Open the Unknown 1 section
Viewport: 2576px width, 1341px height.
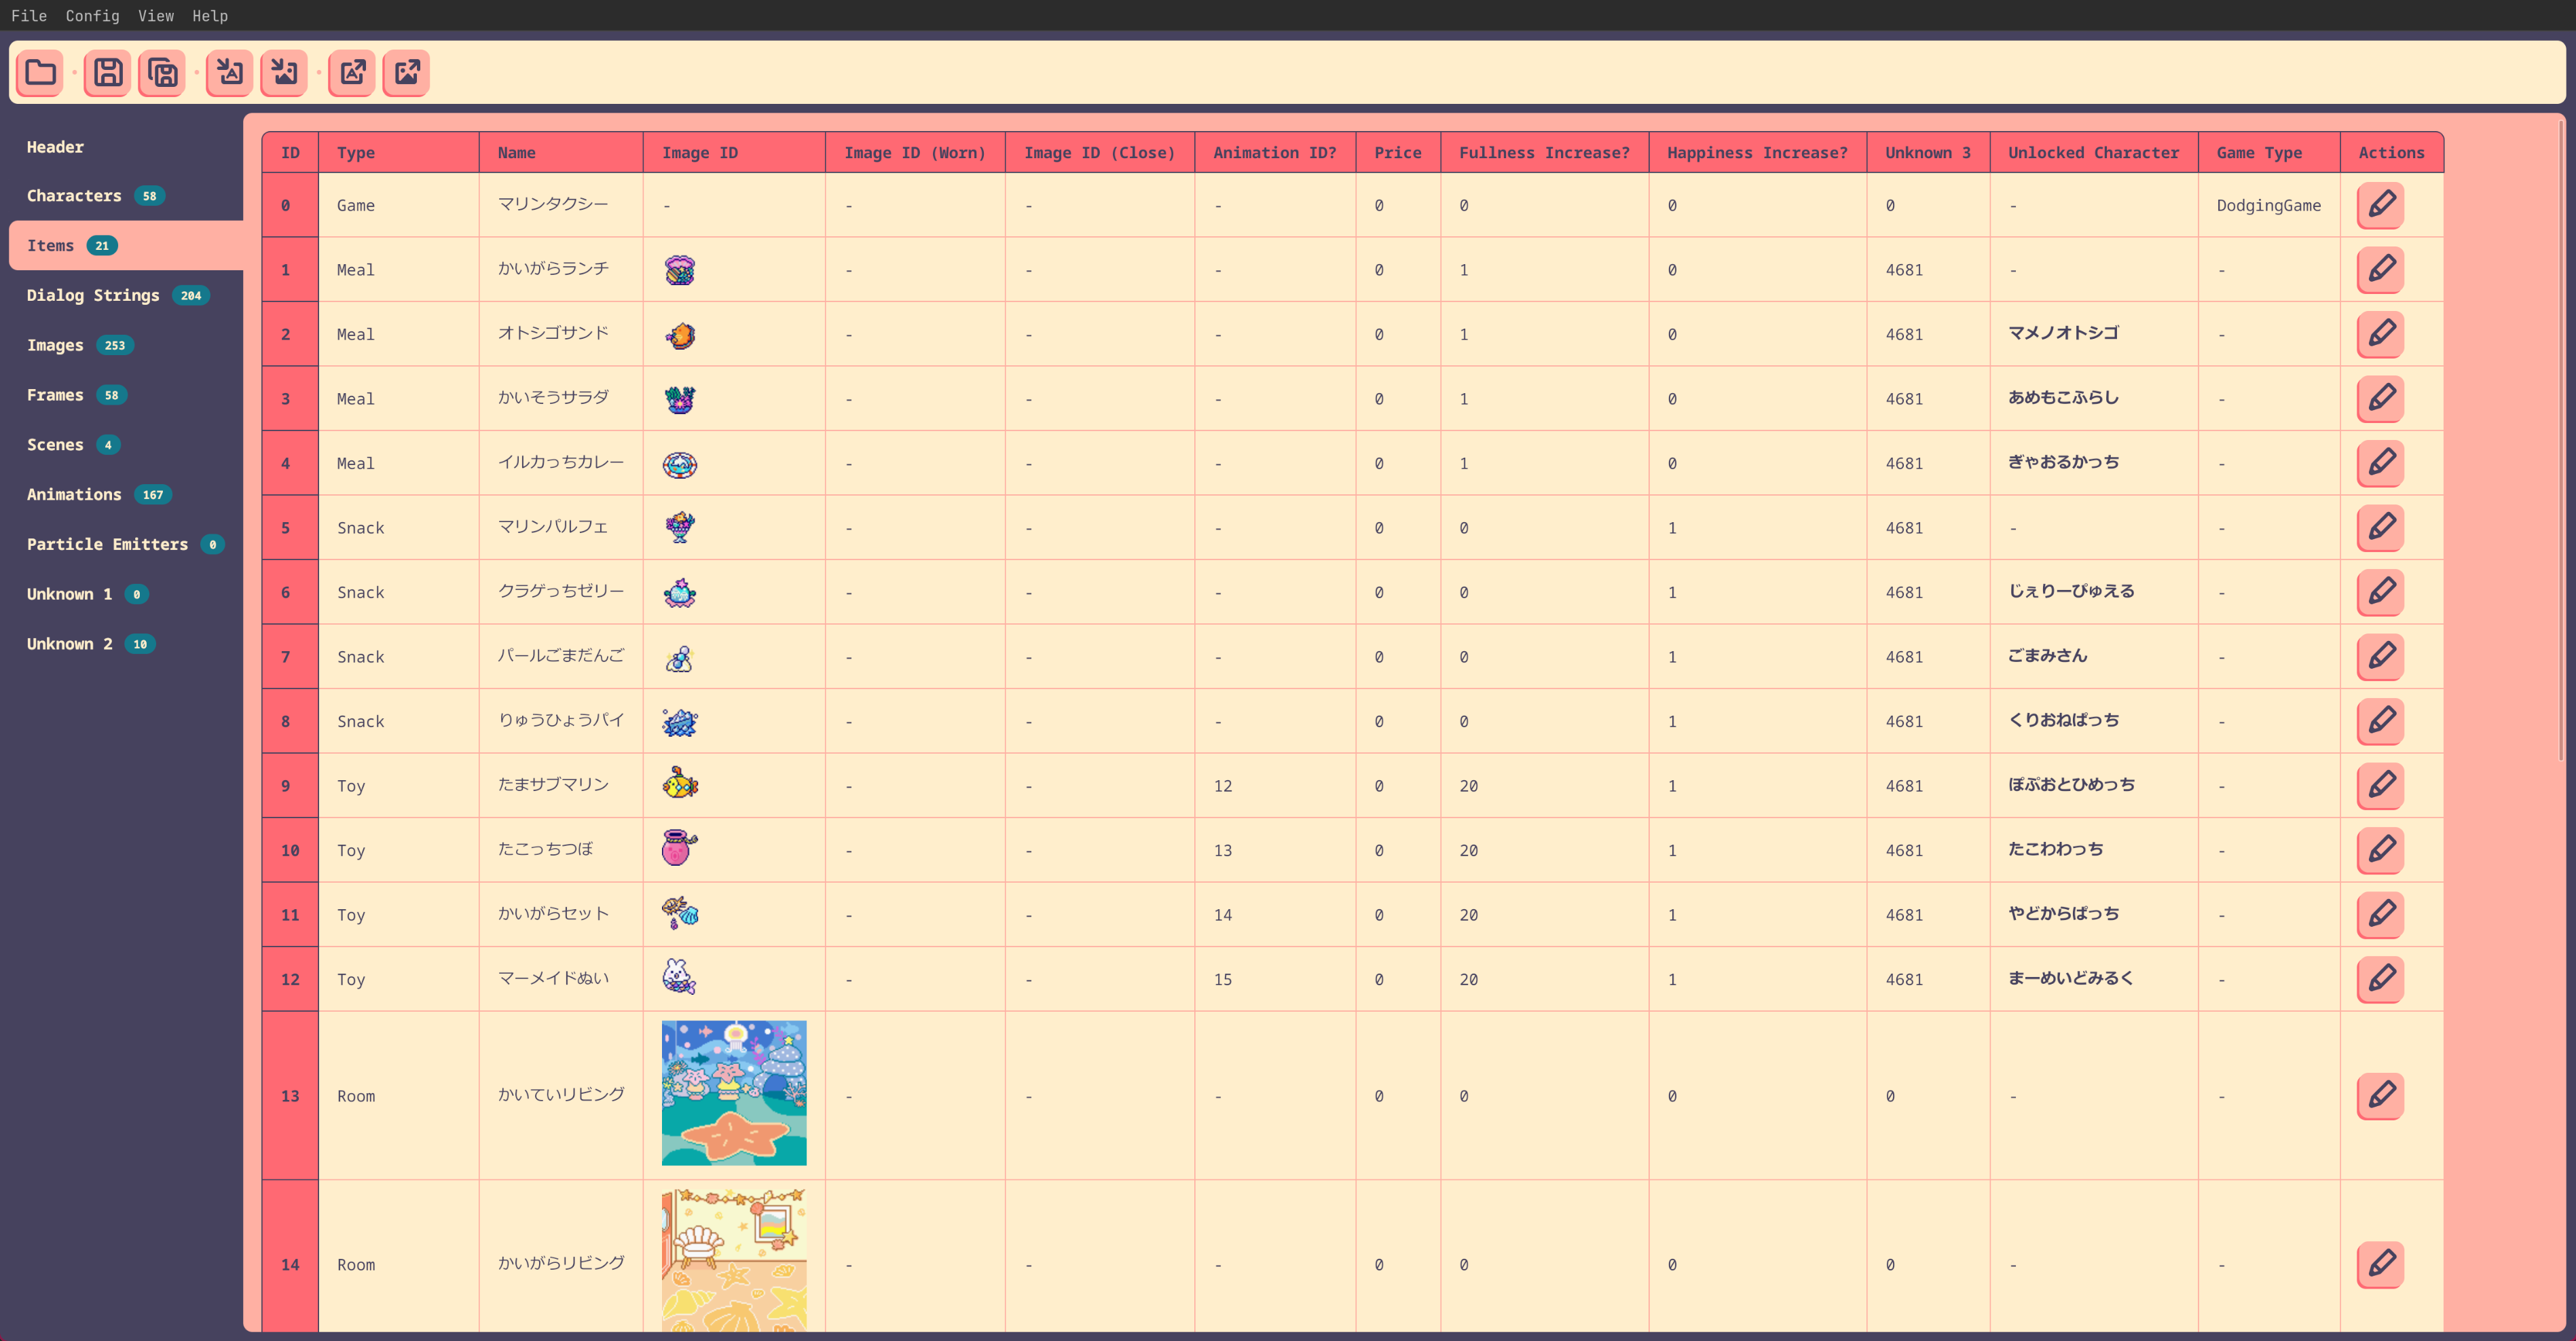(126, 594)
